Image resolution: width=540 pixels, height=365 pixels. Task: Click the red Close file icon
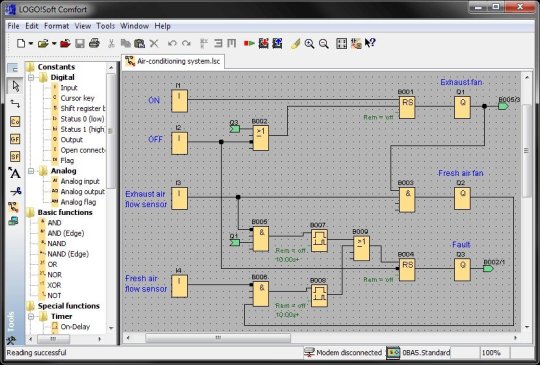(65, 43)
